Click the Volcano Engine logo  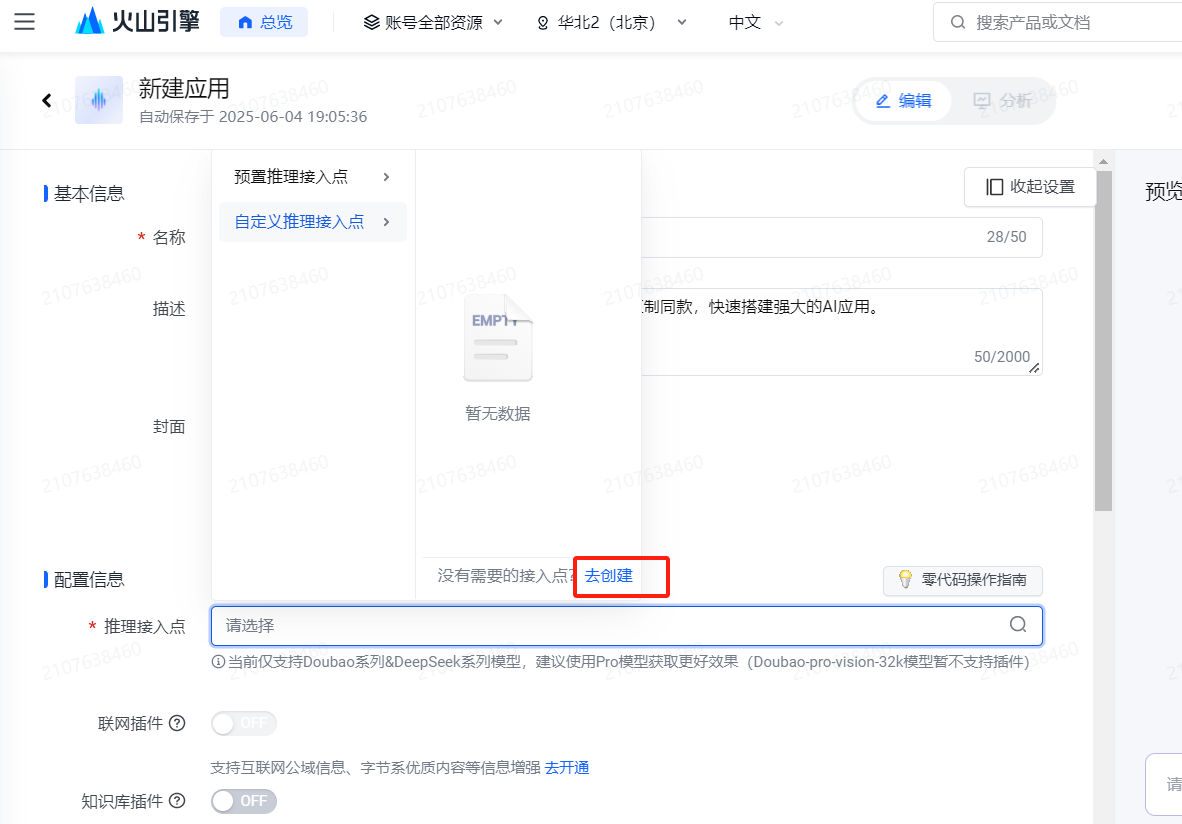click(x=137, y=22)
